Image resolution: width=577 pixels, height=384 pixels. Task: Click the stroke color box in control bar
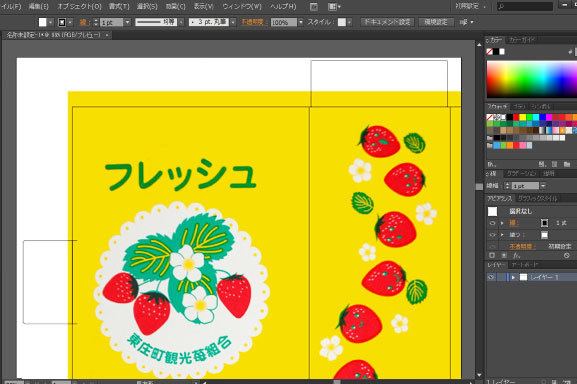point(62,22)
